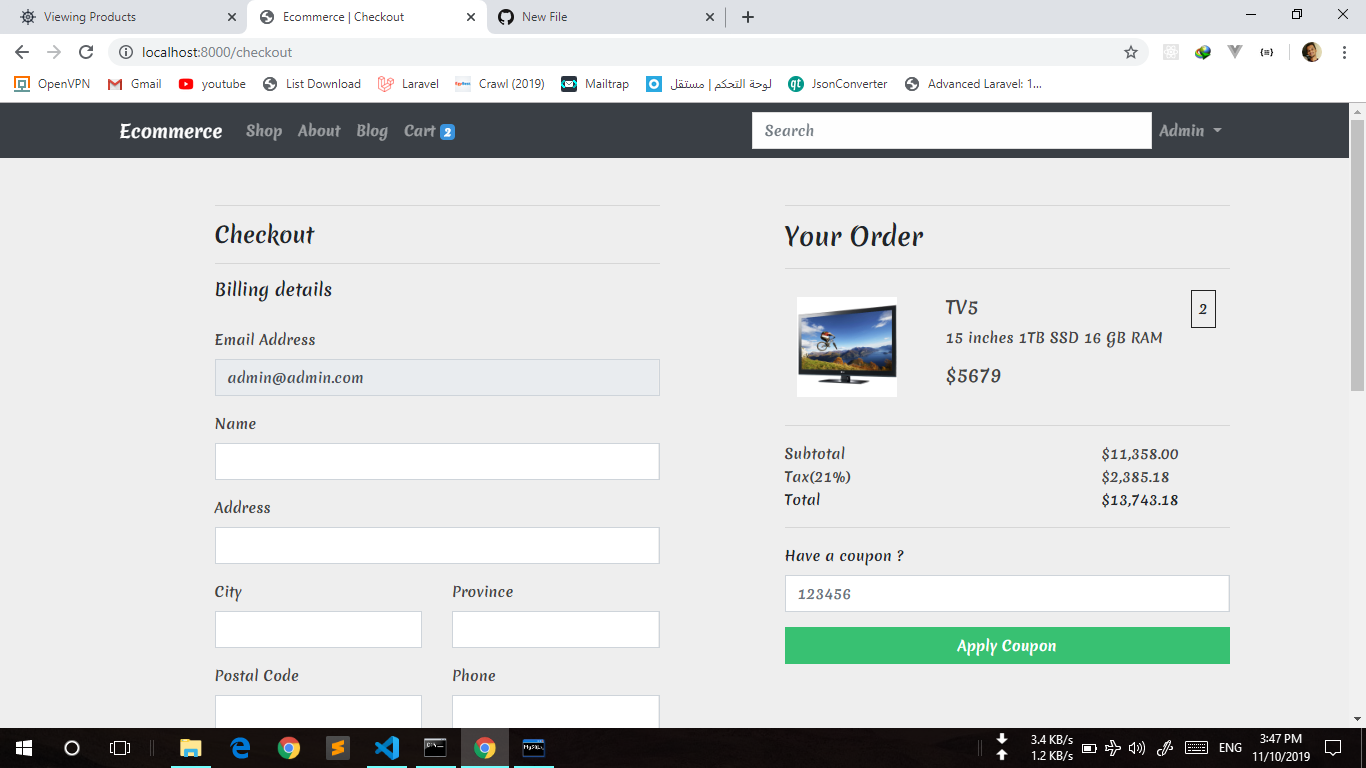
Task: Launch Visual Studio Code from the taskbar
Action: pyautogui.click(x=387, y=748)
